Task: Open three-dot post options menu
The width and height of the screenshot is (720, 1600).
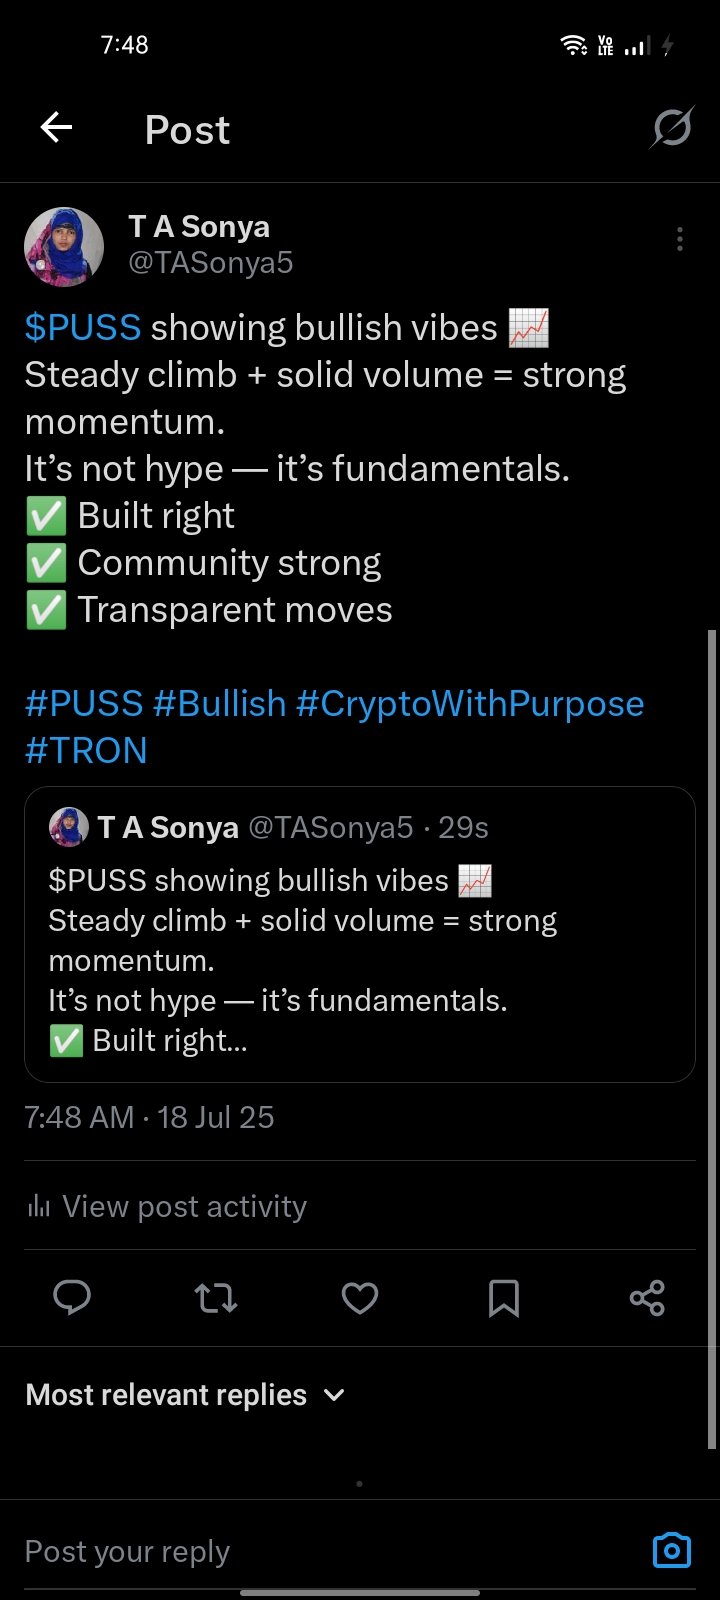Action: 679,239
